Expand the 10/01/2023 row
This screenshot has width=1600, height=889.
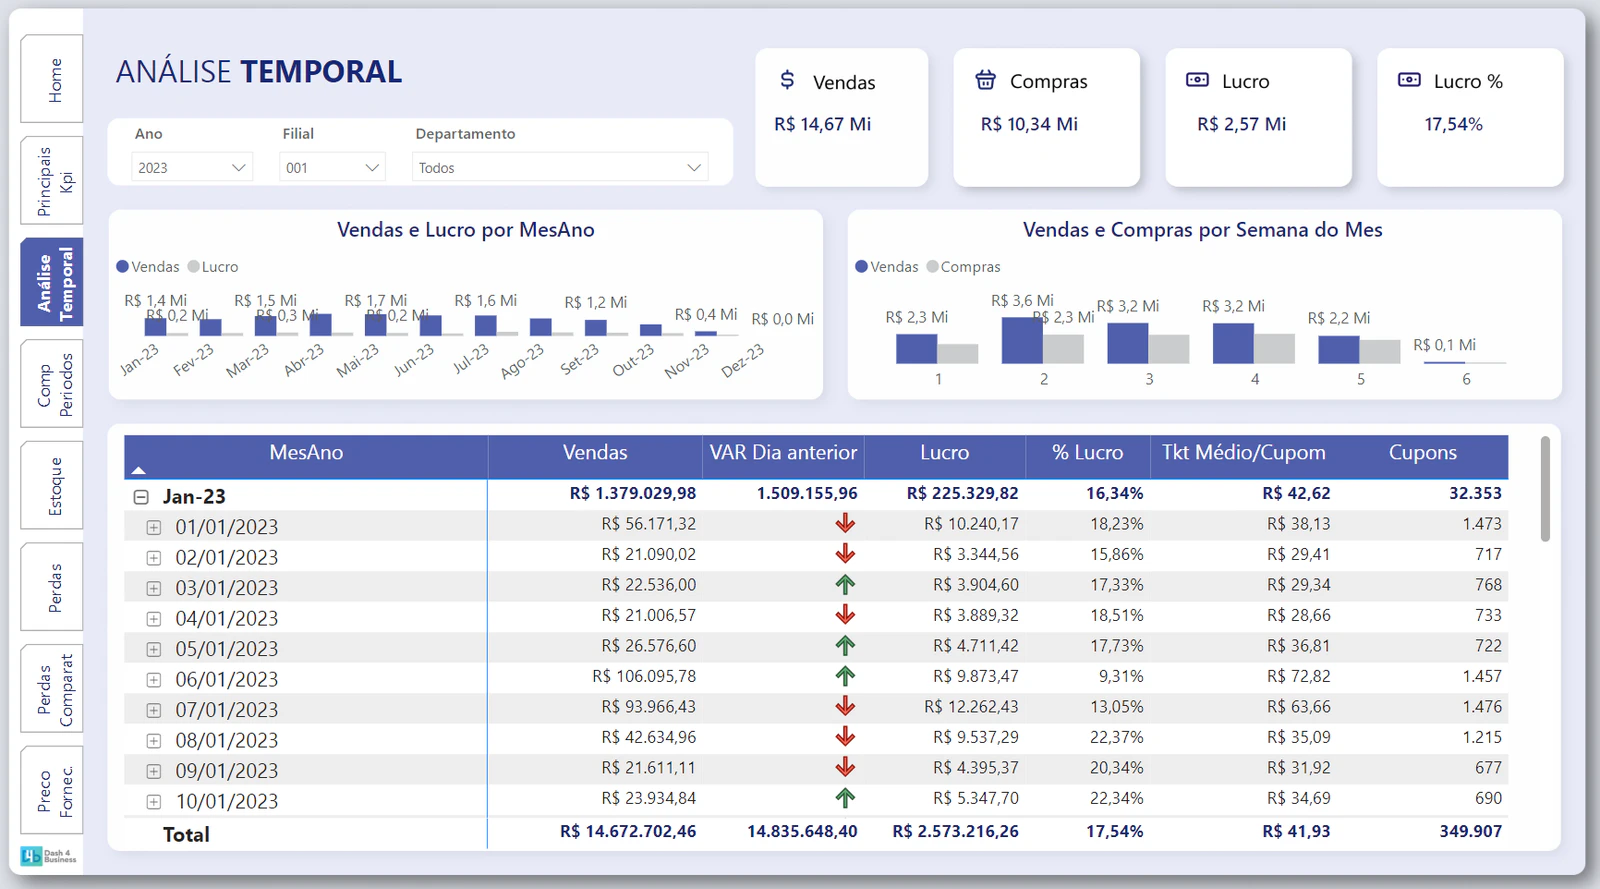154,802
